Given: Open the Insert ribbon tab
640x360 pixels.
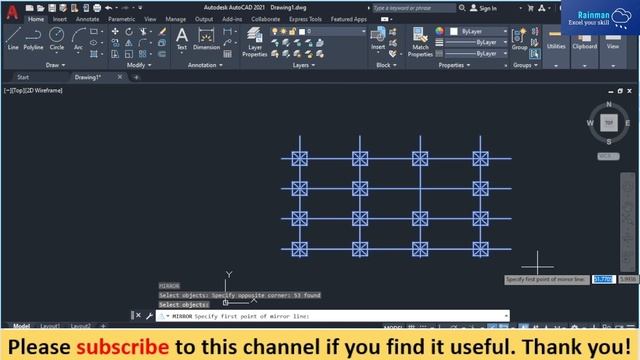Looking at the screenshot, I should (60, 19).
